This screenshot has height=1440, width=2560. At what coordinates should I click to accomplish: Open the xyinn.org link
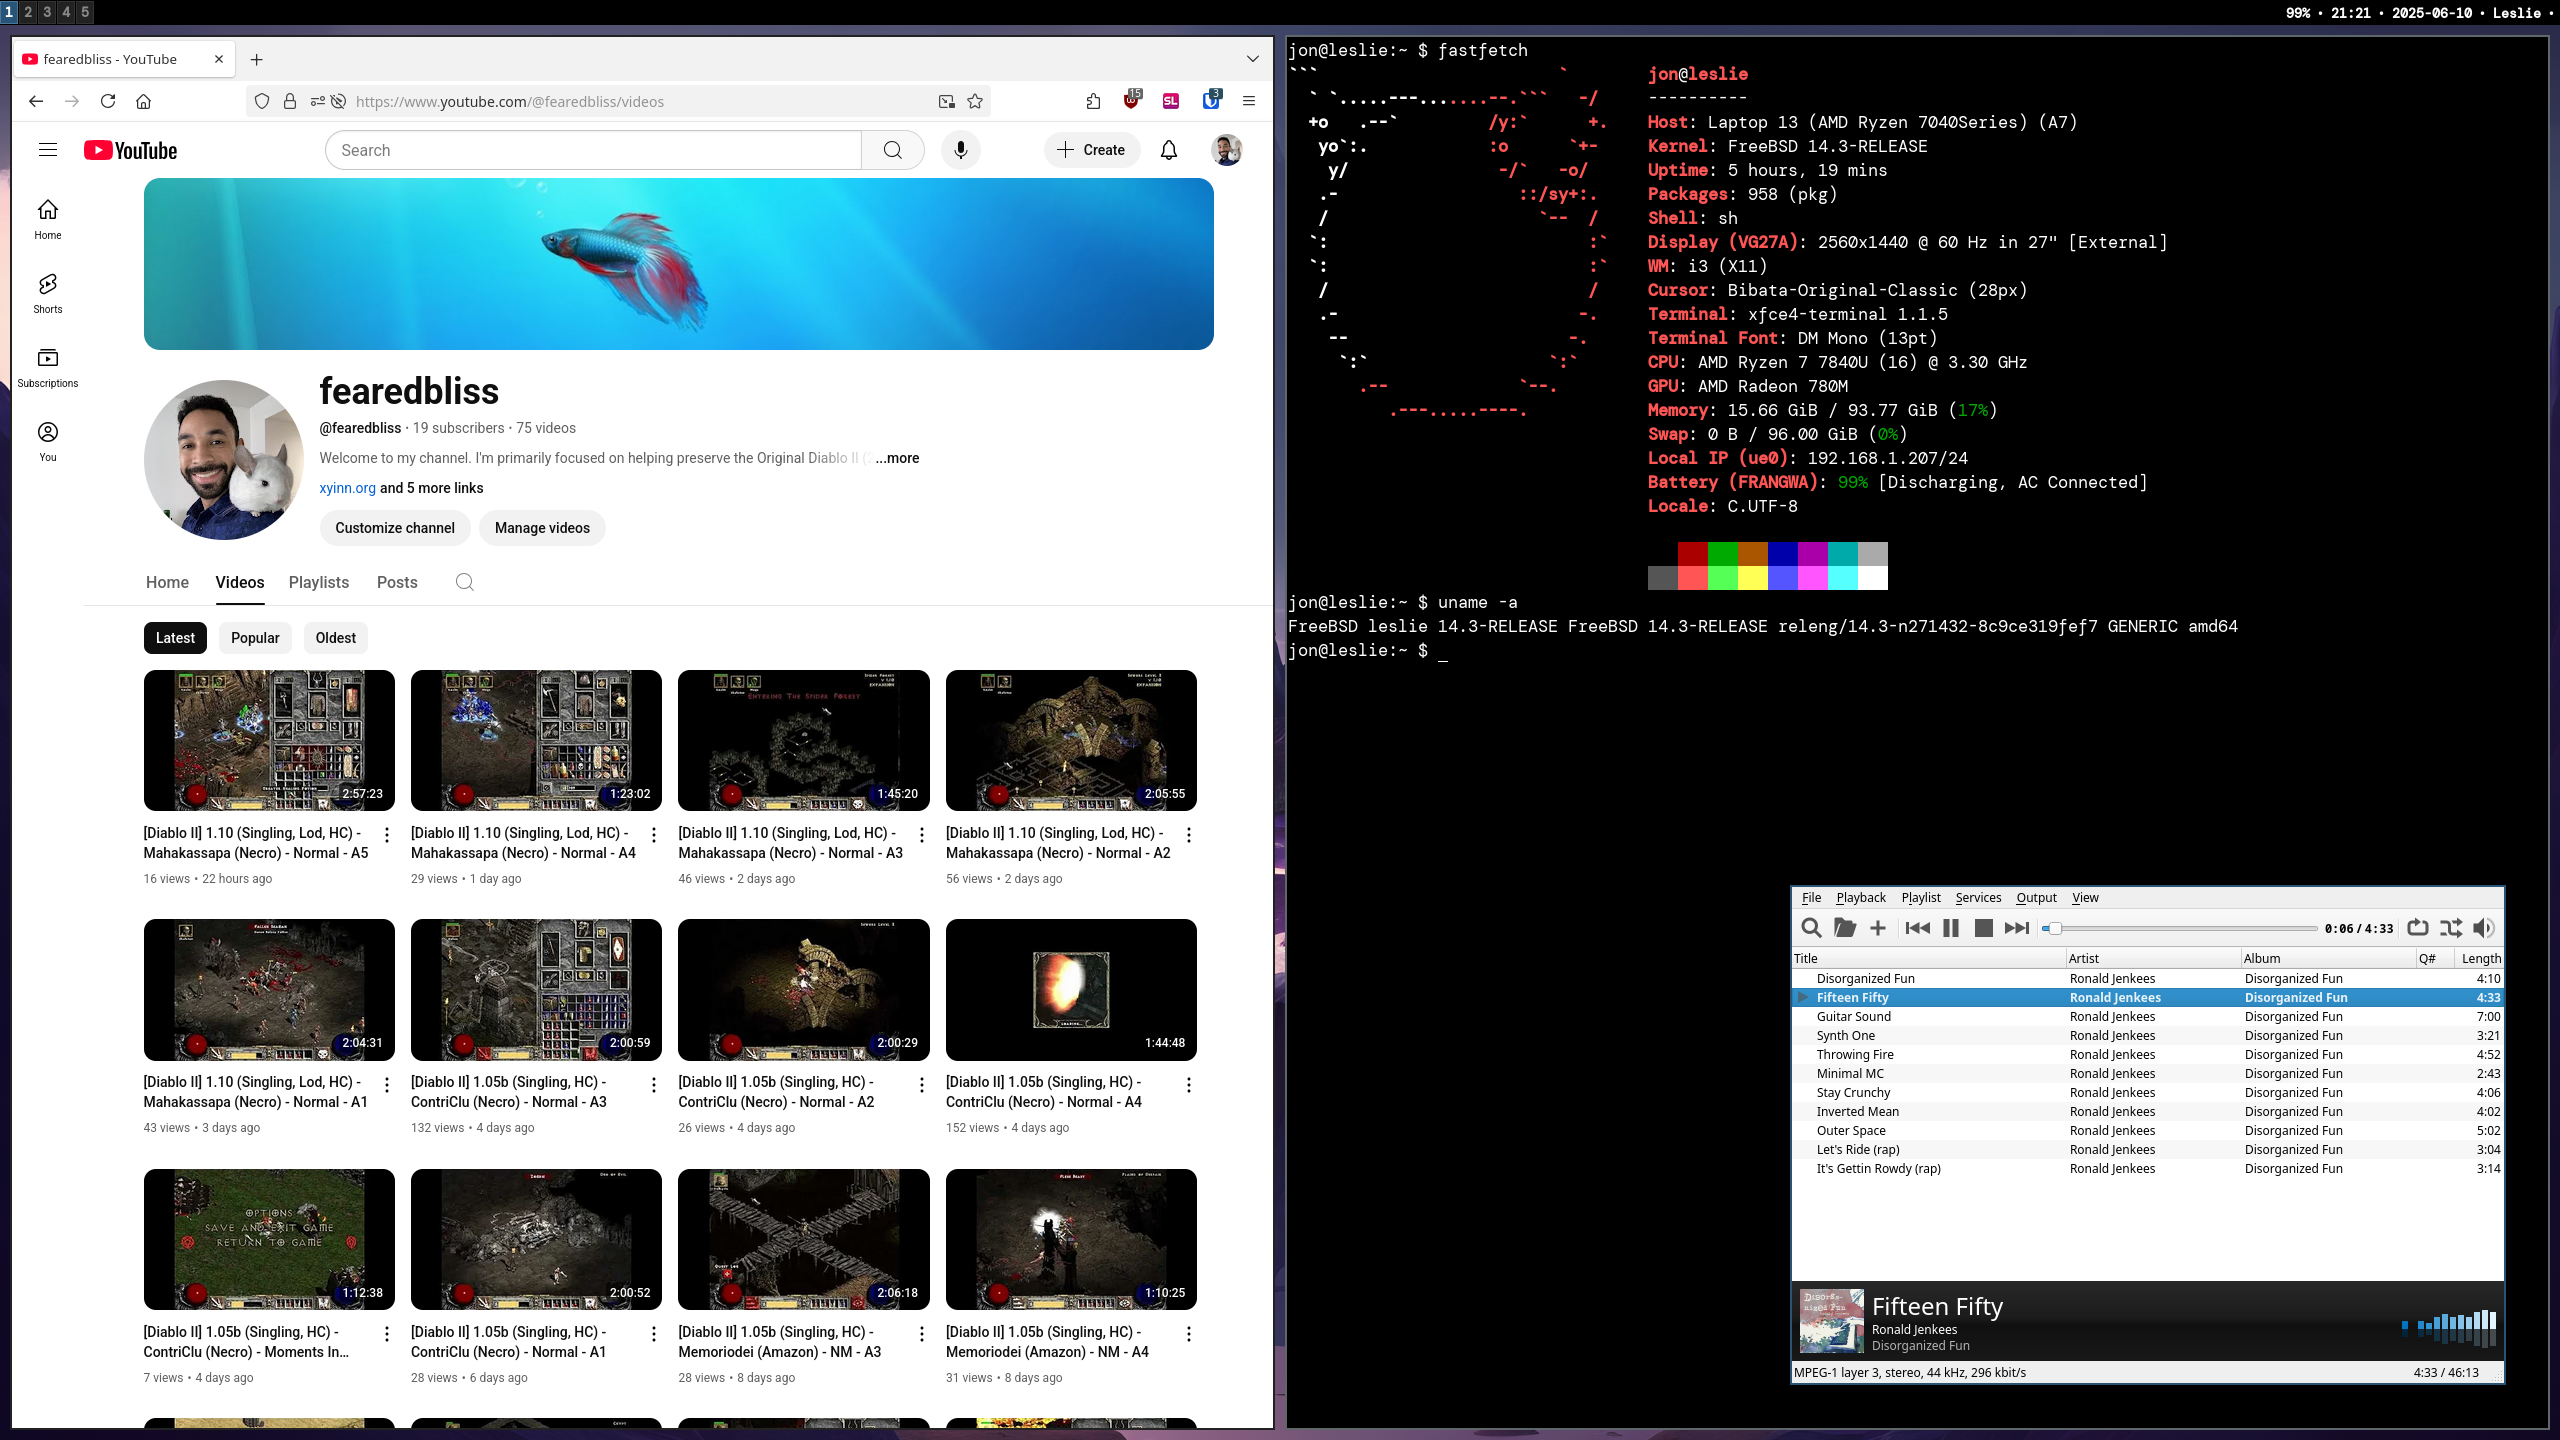click(347, 488)
